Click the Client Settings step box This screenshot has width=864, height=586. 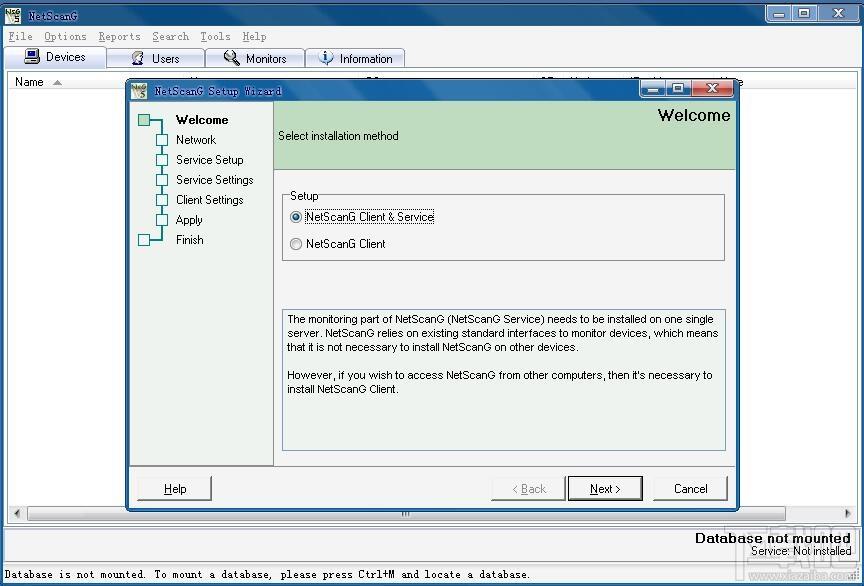coord(162,200)
